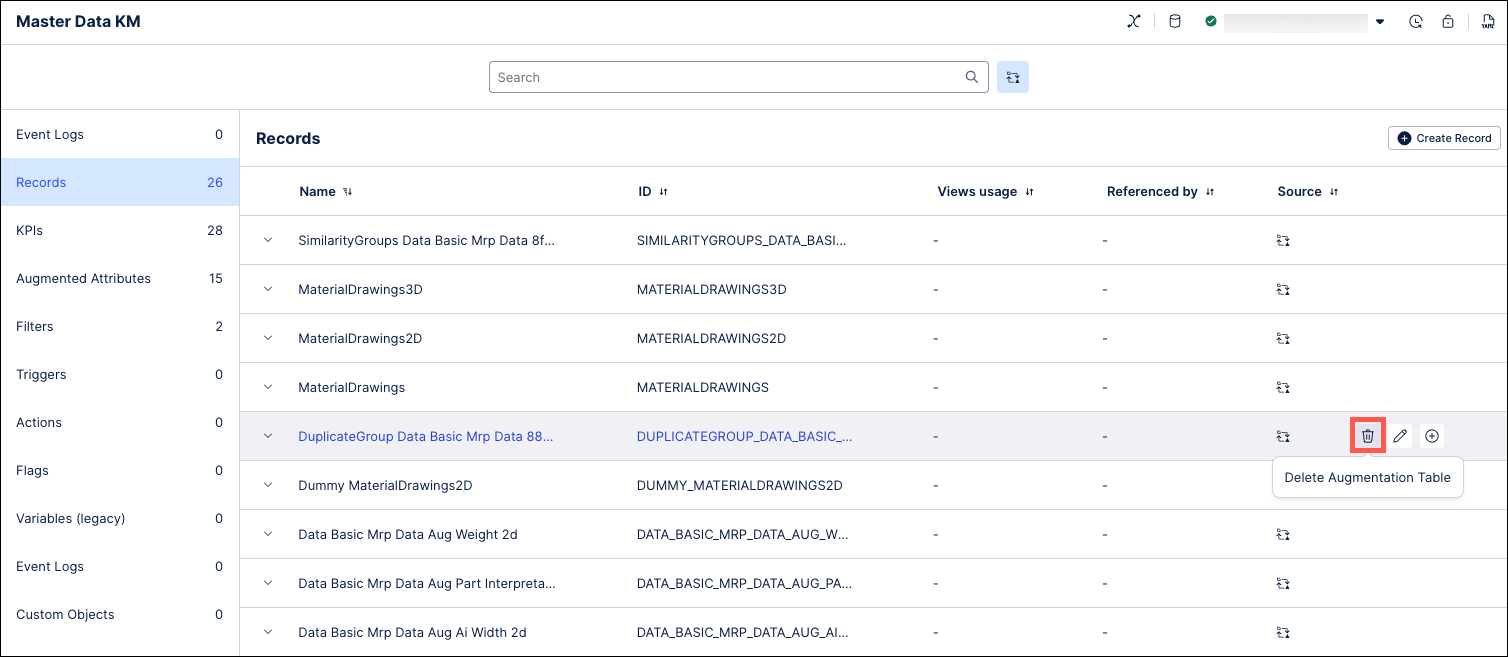Screen dimensions: 1508x657
Task: Click the DUPLICATEGROUP_DATA_BASIC_... ID link
Action: [x=745, y=436]
